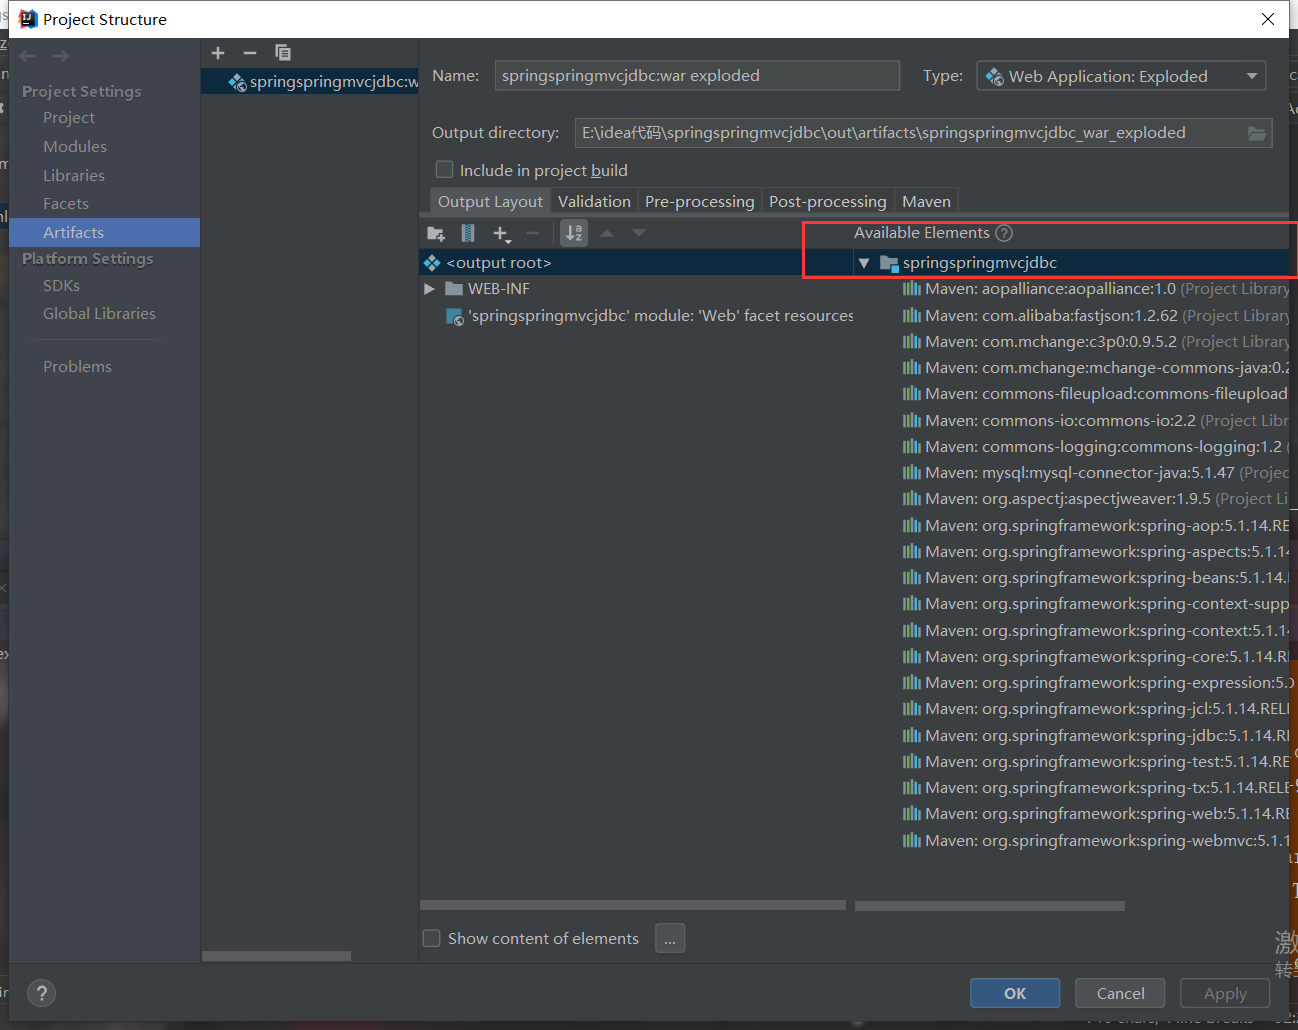Viewport: 1298px width, 1030px height.
Task: Click the Create Archive icon
Action: click(x=467, y=232)
